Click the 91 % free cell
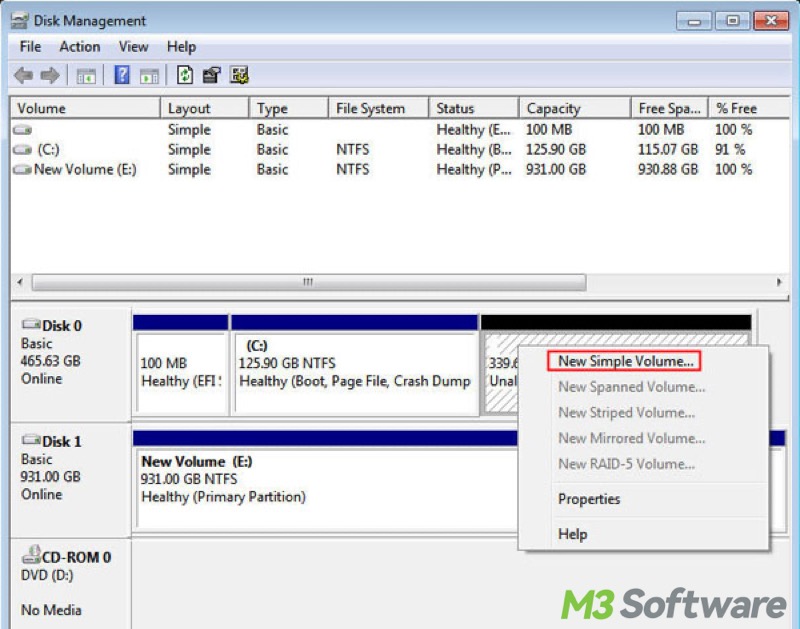The width and height of the screenshot is (800, 629). click(730, 149)
